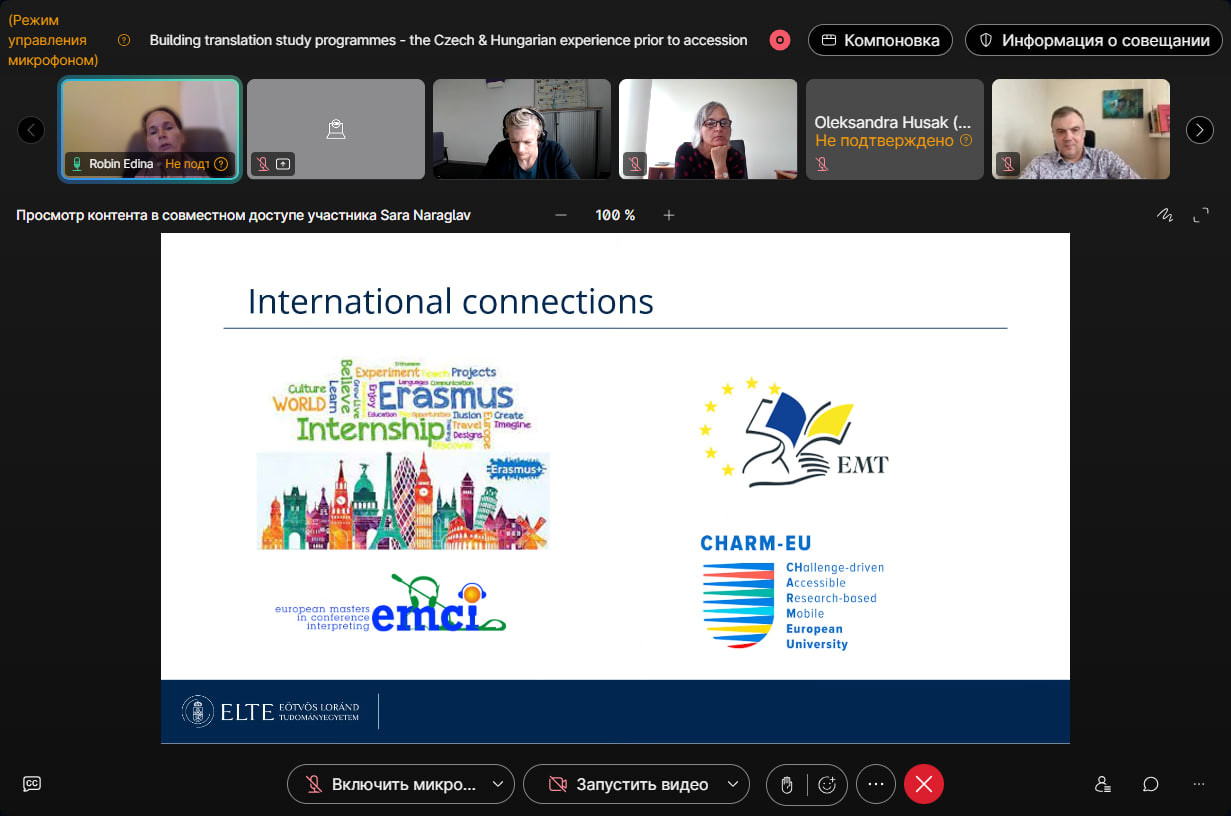Leave meeting with red X button
Screen dimensions: 1231x816
(x=923, y=785)
